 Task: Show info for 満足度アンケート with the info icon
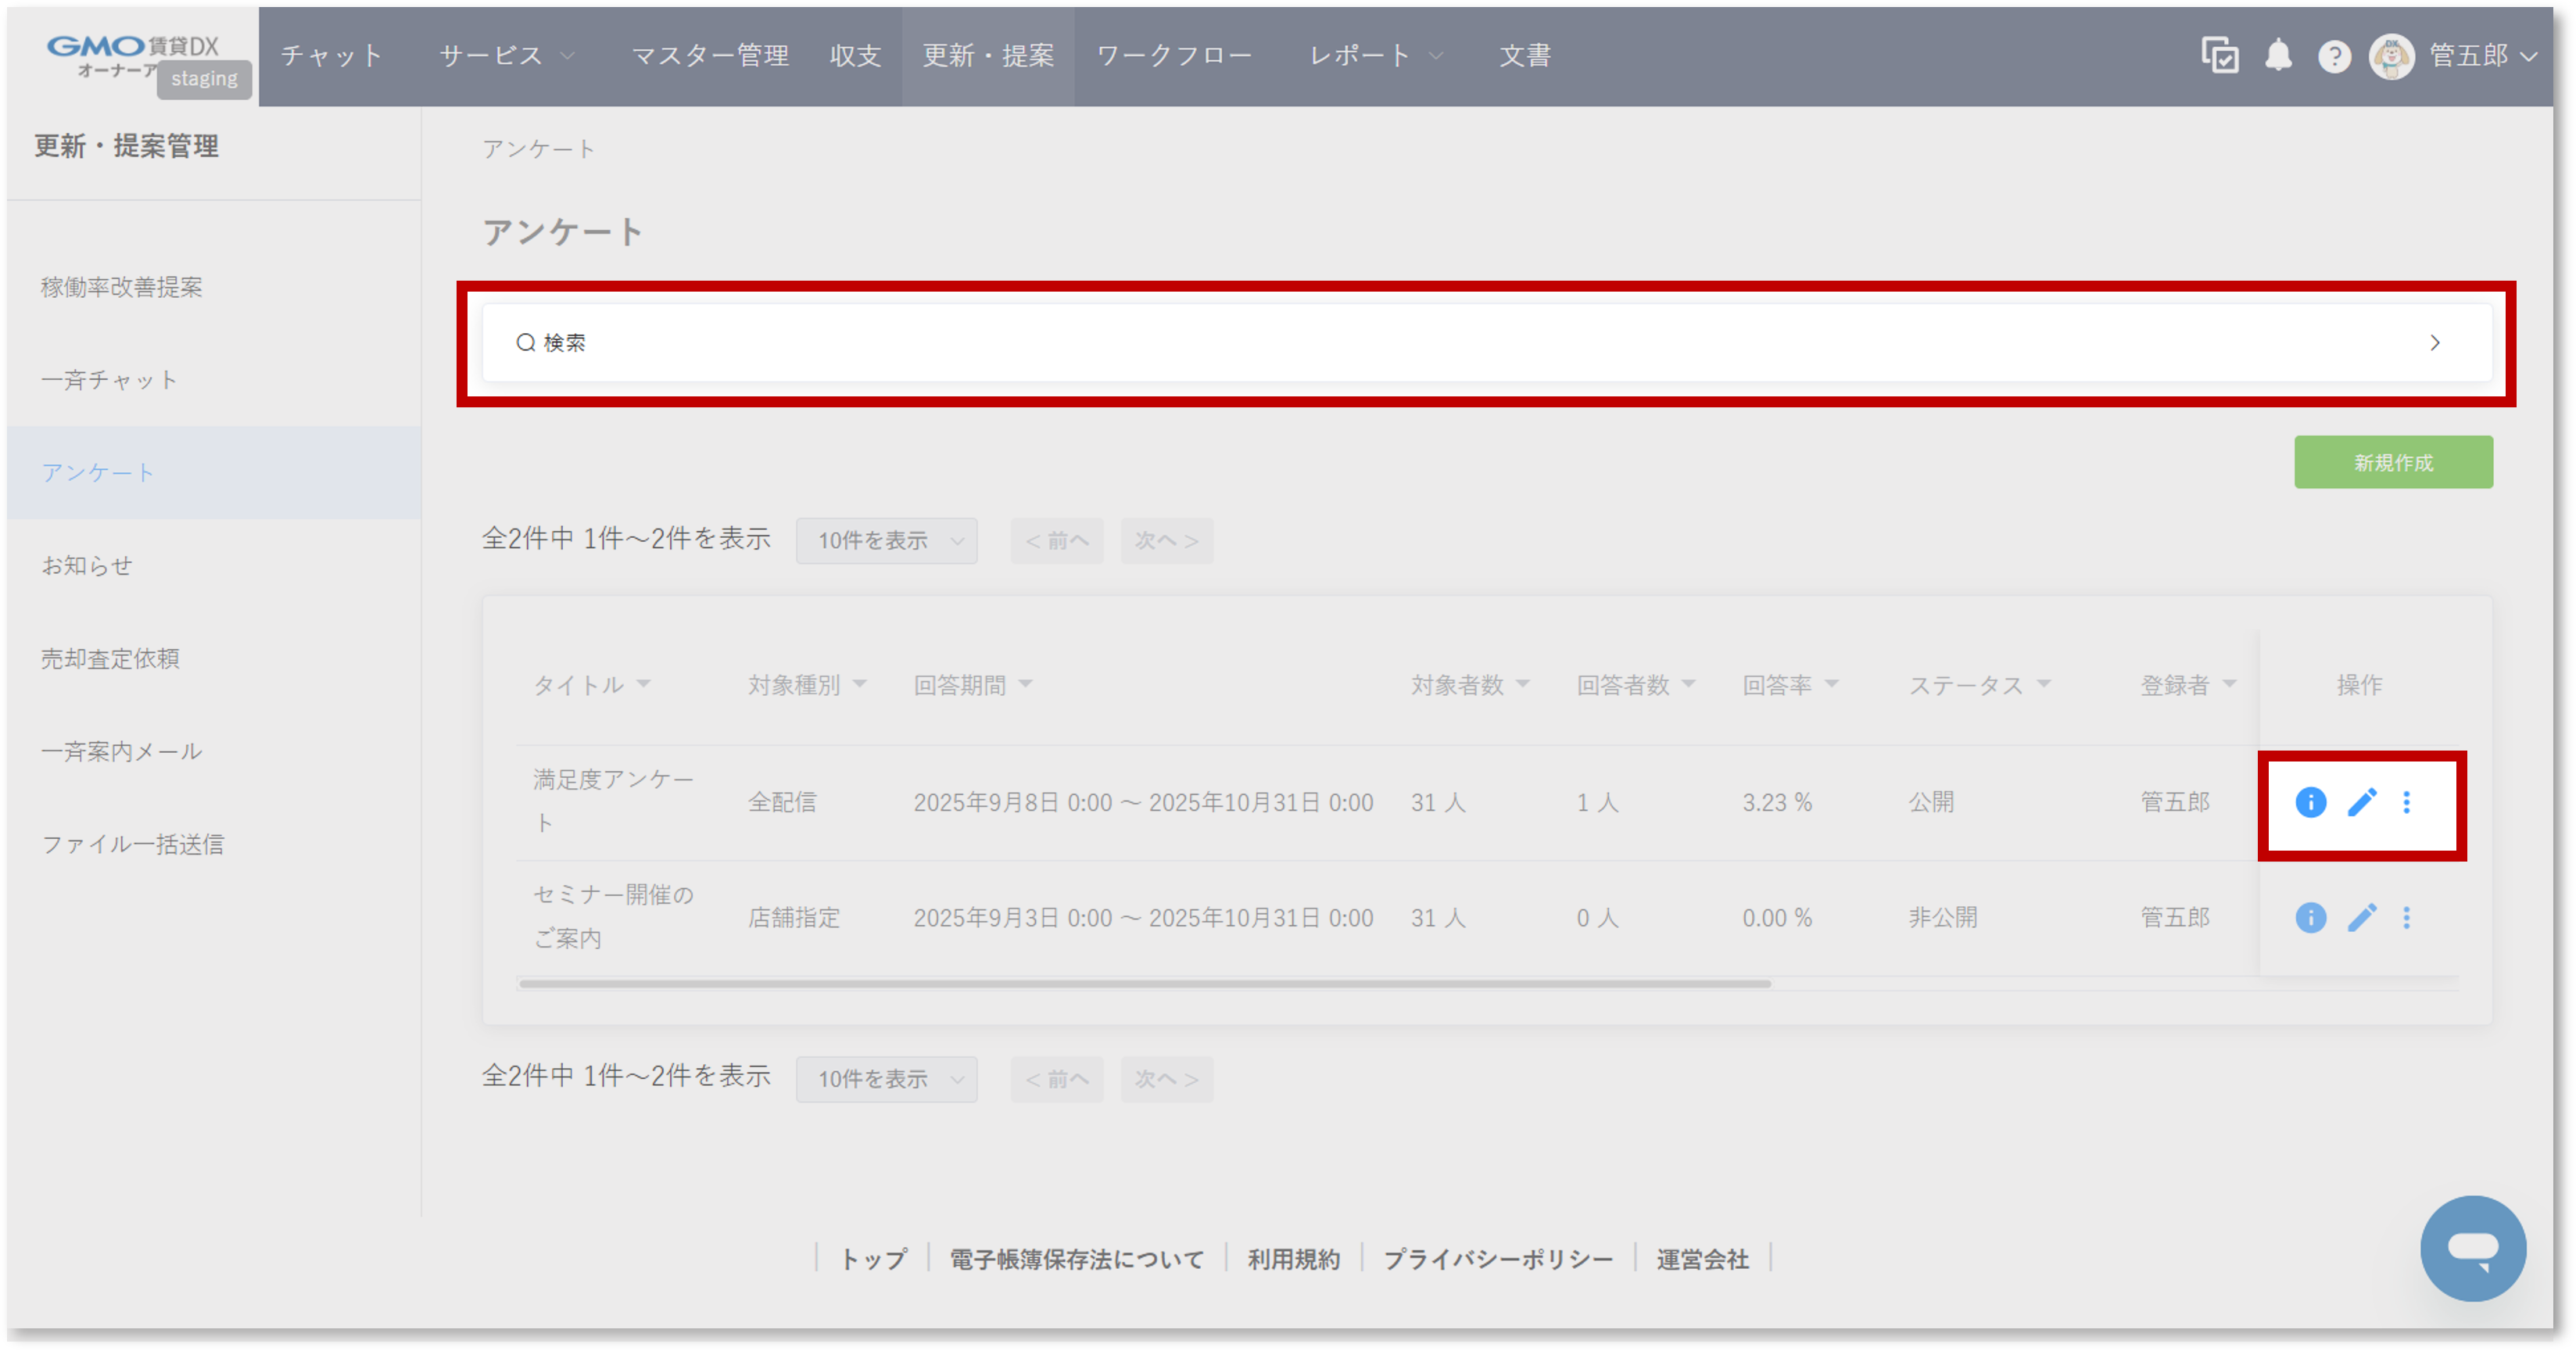pyautogui.click(x=2310, y=802)
